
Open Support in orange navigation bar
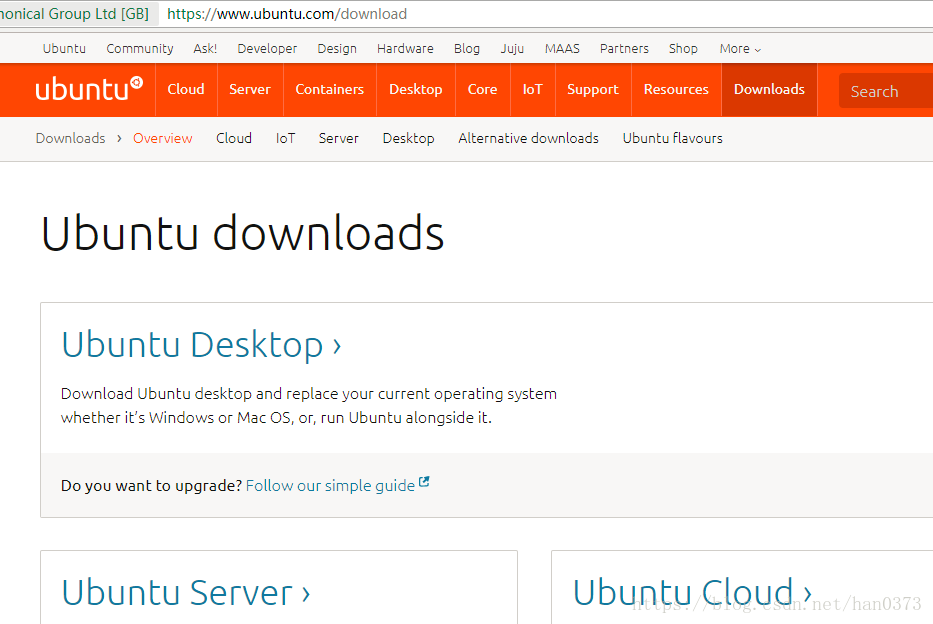pos(593,89)
